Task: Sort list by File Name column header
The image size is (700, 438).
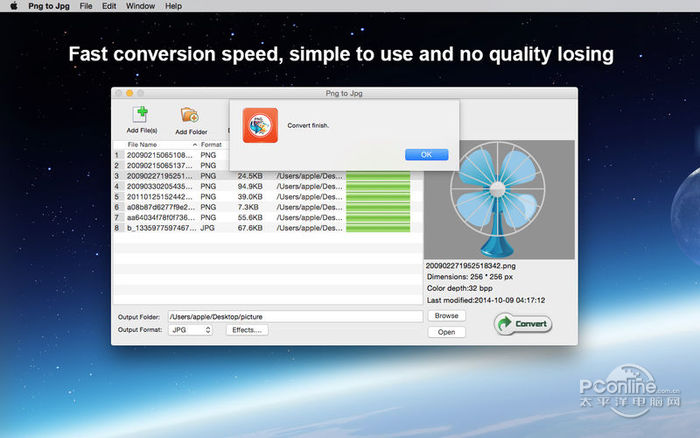Action: coord(142,145)
